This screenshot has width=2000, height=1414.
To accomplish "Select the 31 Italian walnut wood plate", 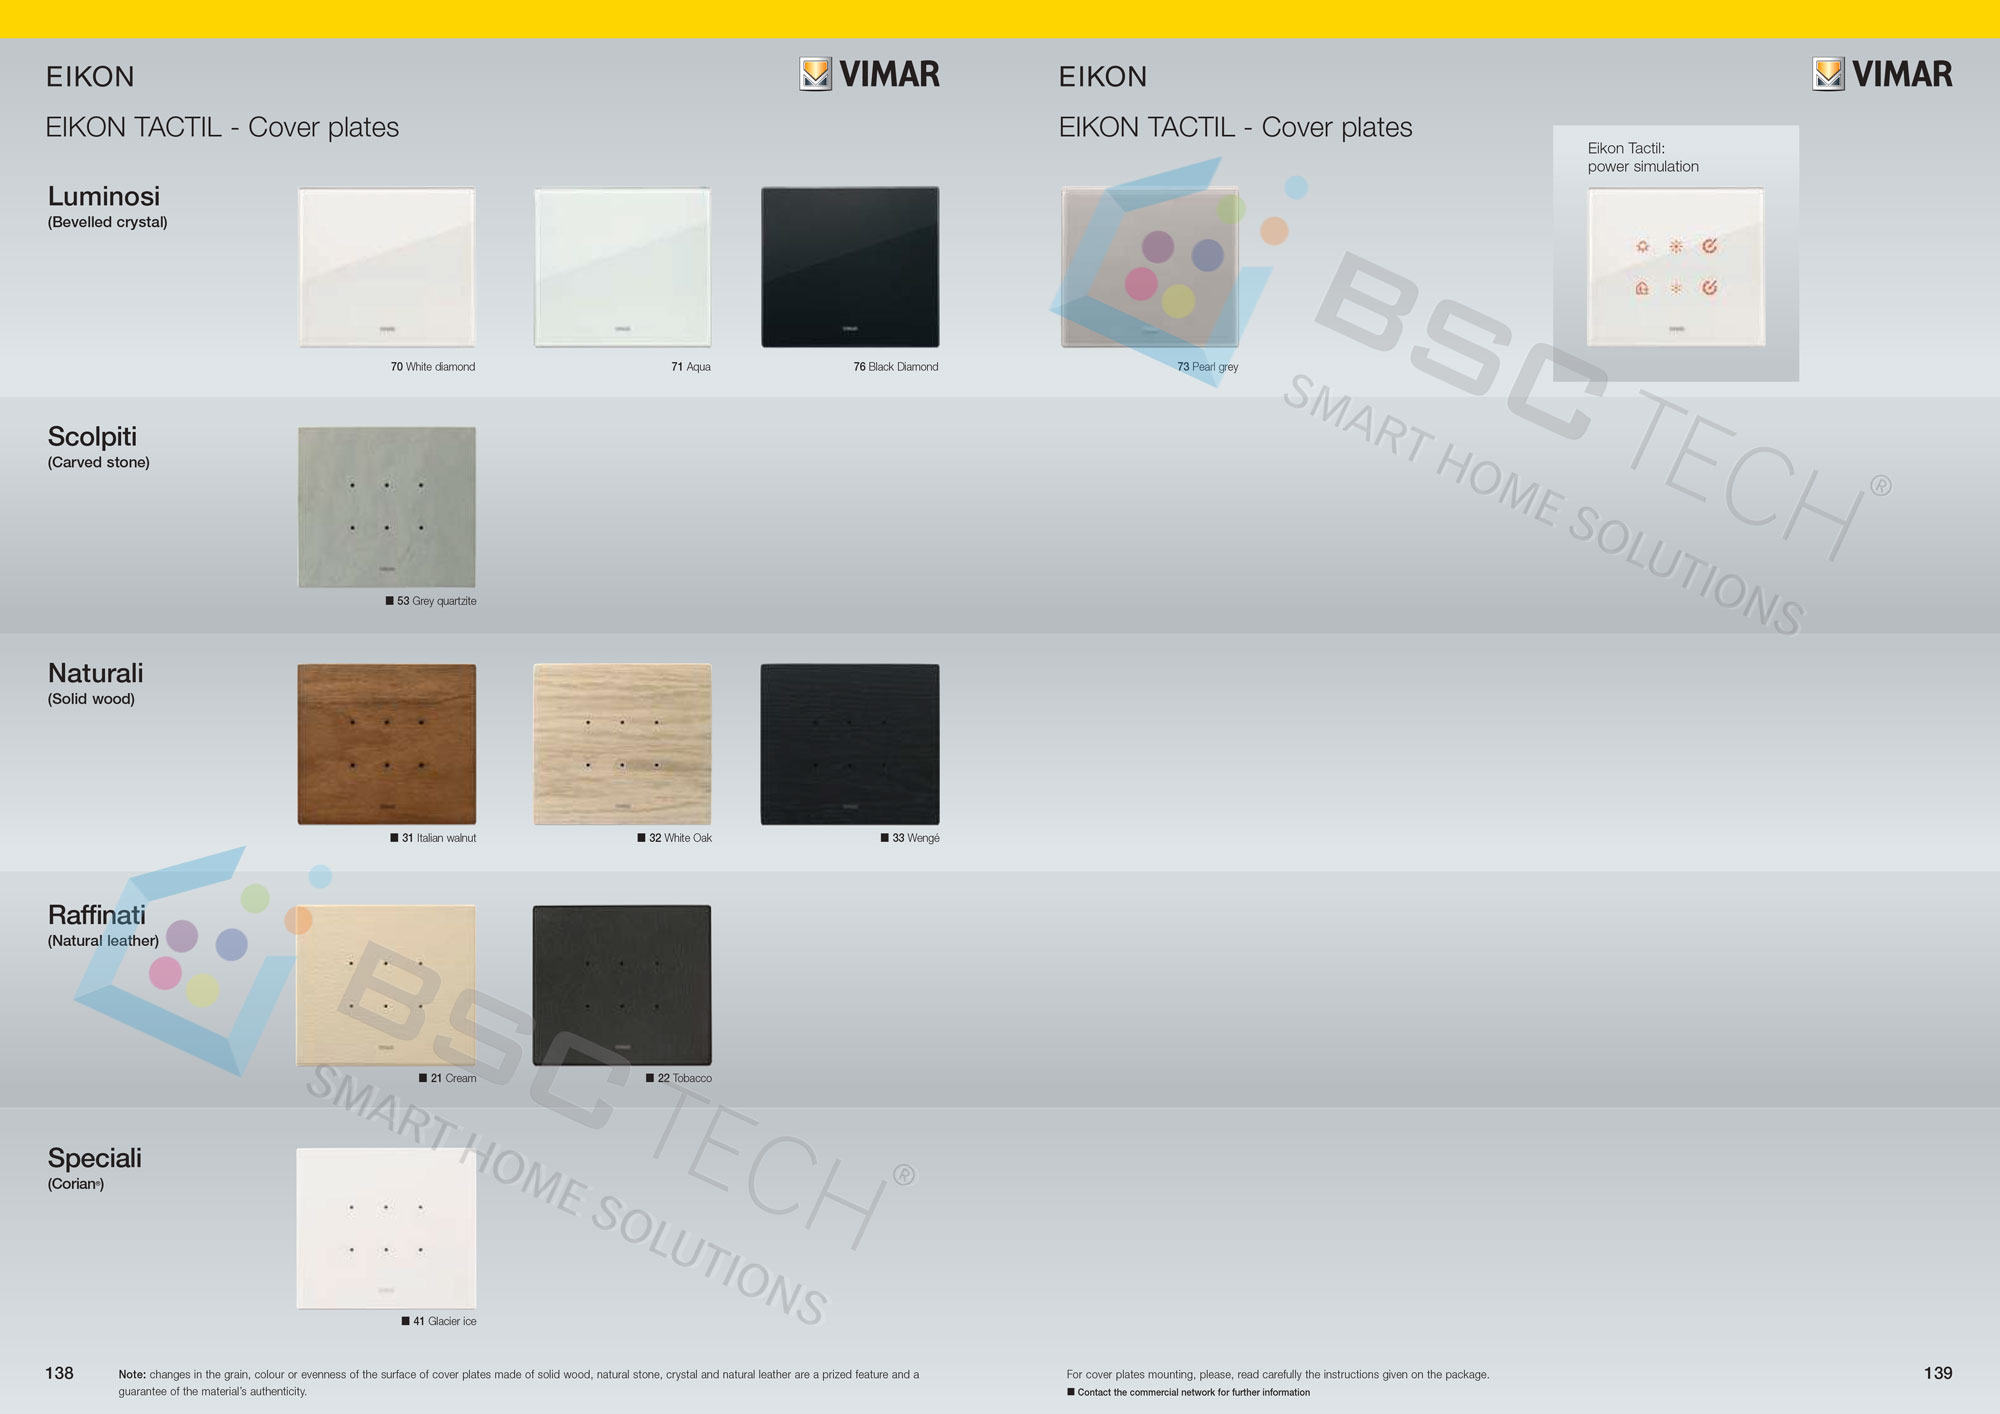I will [x=387, y=744].
